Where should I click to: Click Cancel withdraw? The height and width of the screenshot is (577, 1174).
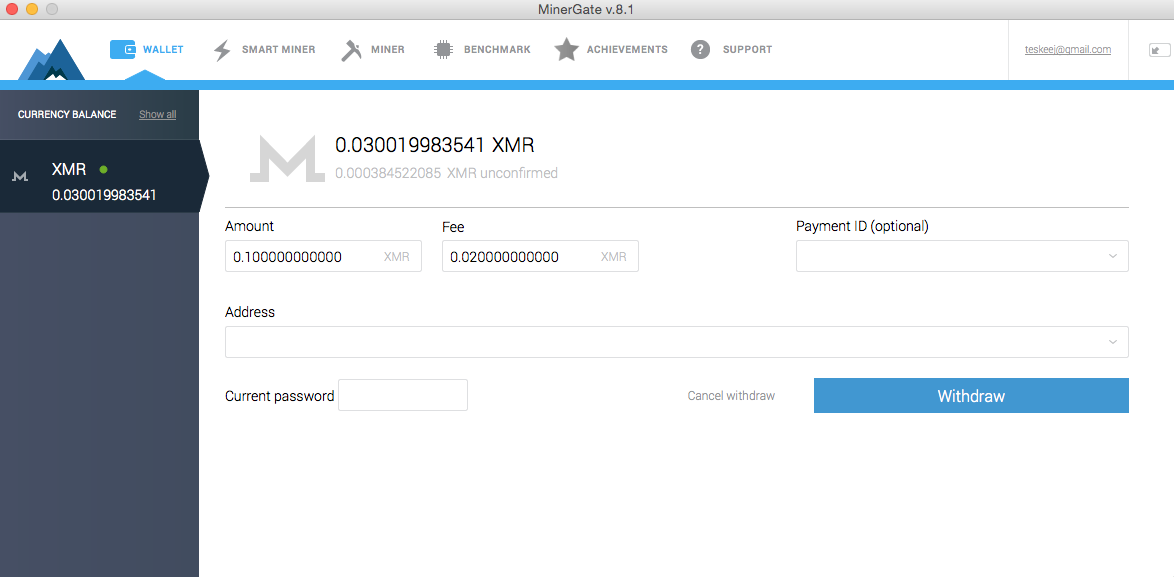click(732, 396)
